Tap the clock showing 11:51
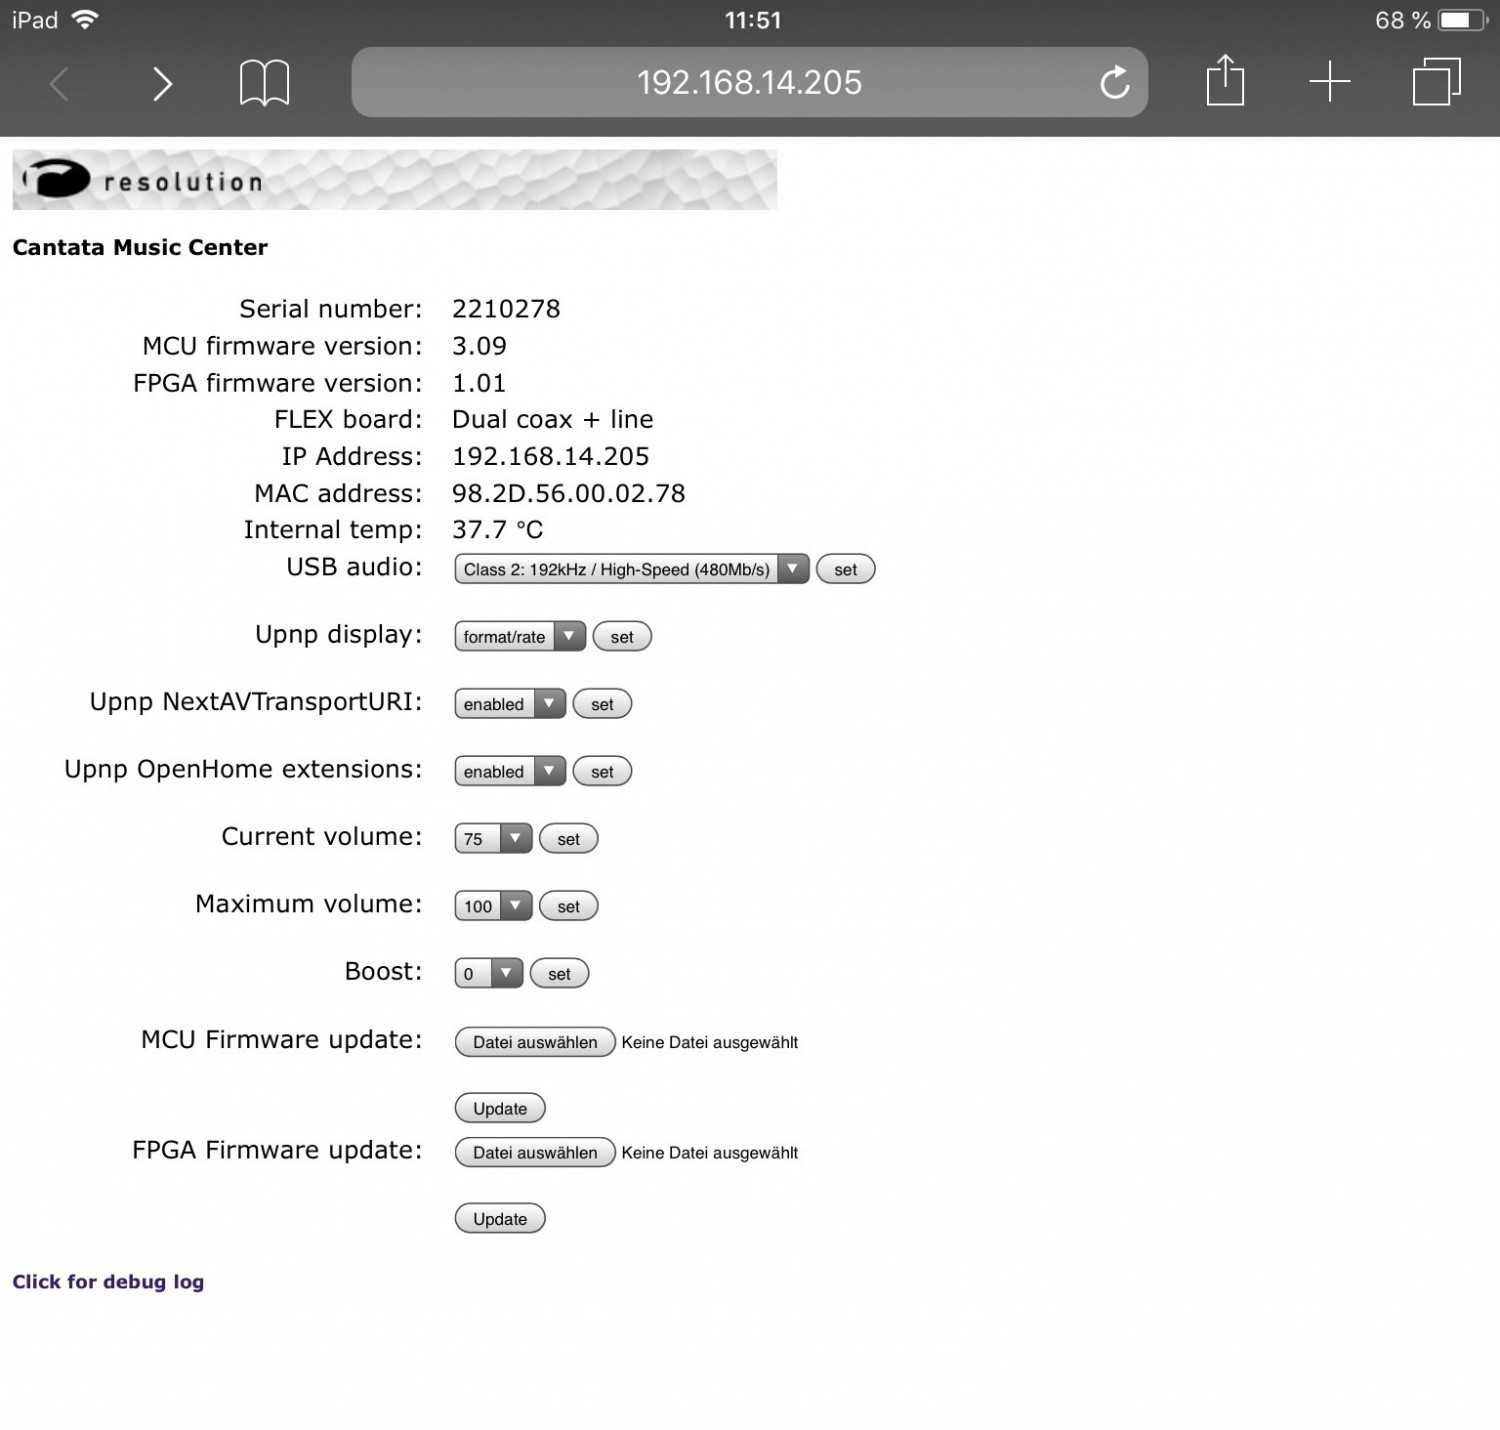The width and height of the screenshot is (1500, 1430). 752,20
